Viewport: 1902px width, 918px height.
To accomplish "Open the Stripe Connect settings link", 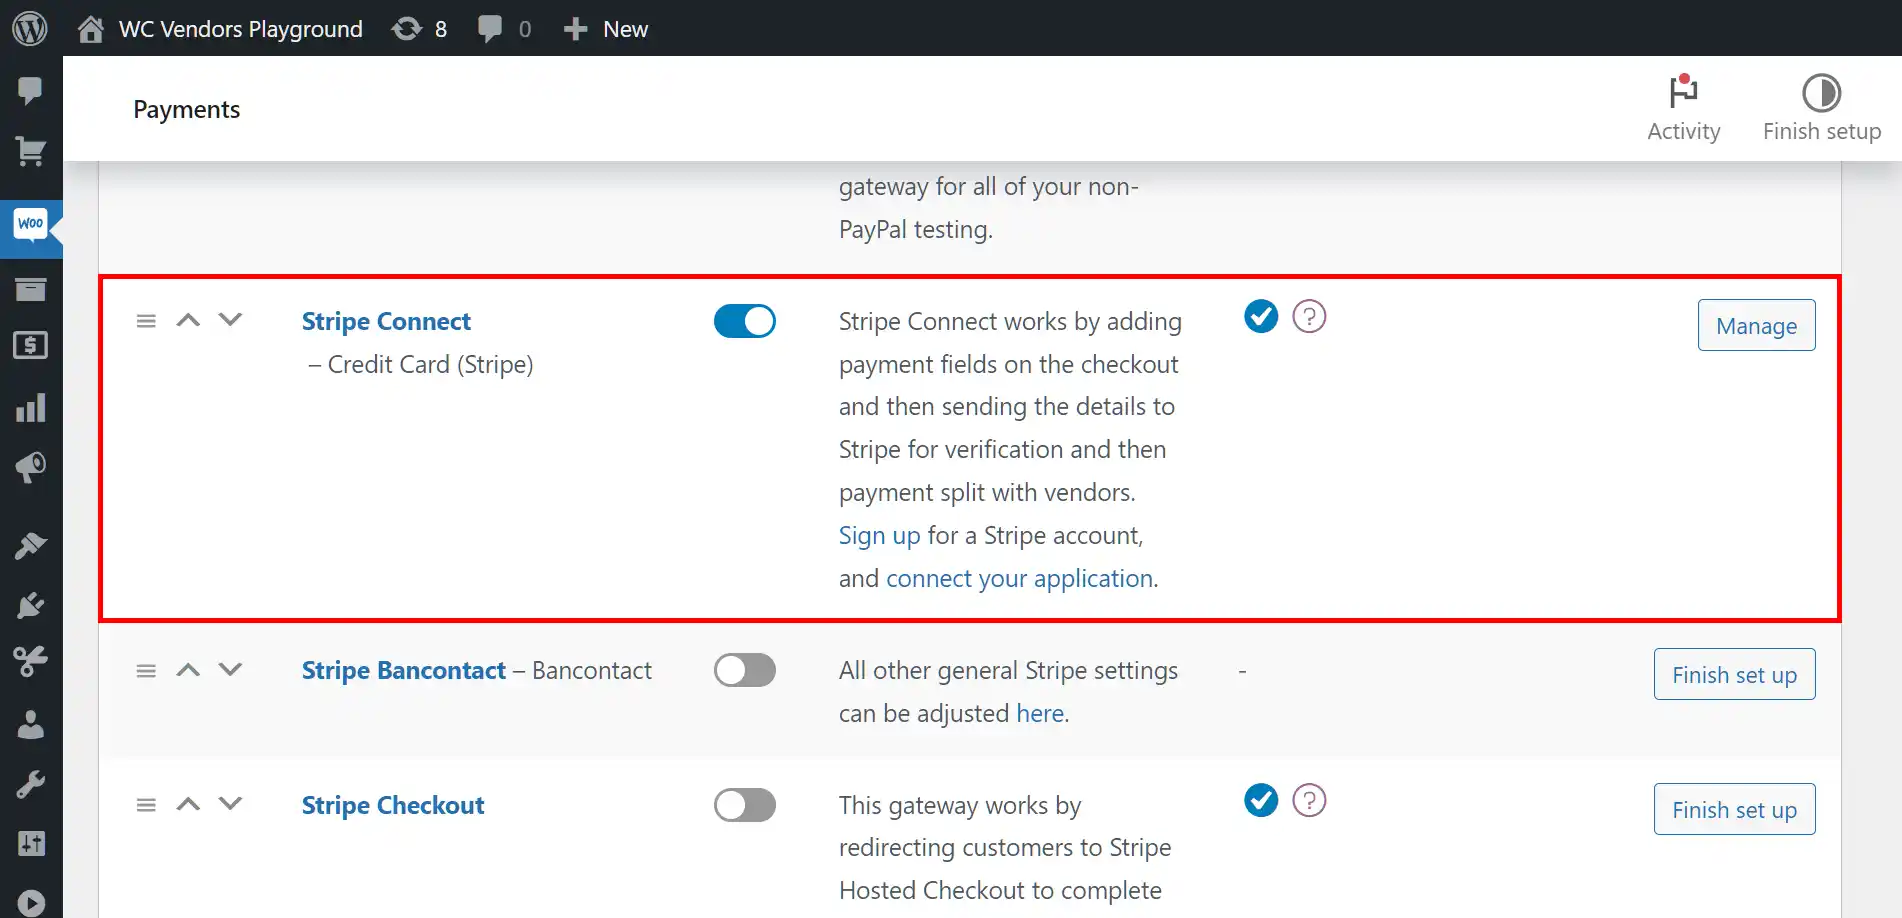I will click(386, 321).
